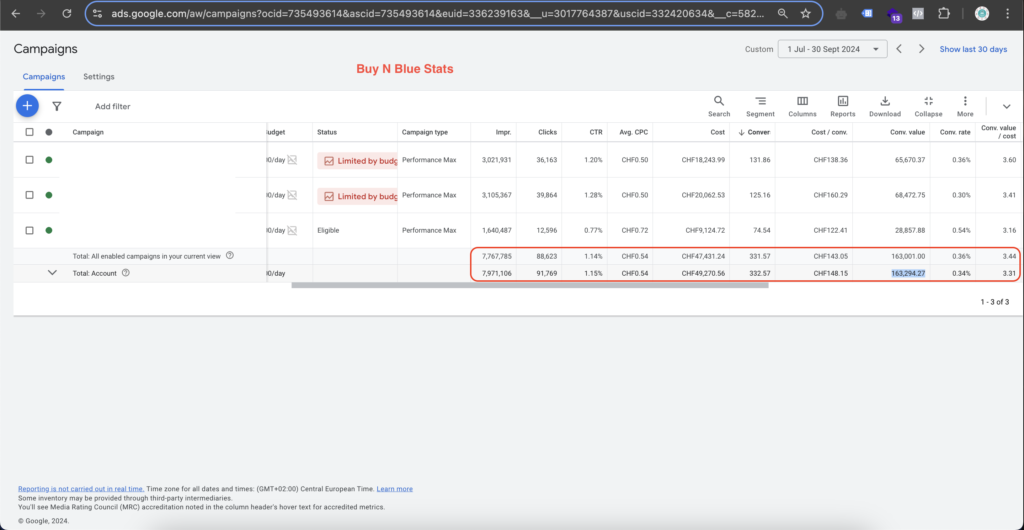Tick checkbox for campaign costing CHF9,124.72
The width and height of the screenshot is (1024, 530).
(x=29, y=230)
